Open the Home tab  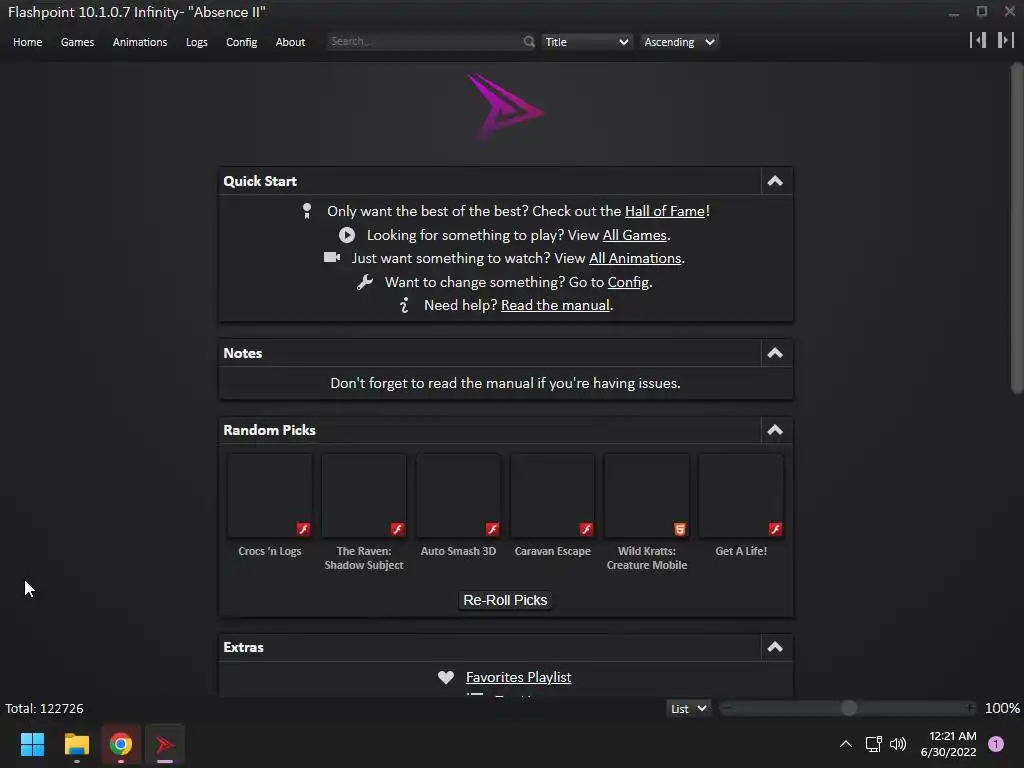[x=27, y=42]
